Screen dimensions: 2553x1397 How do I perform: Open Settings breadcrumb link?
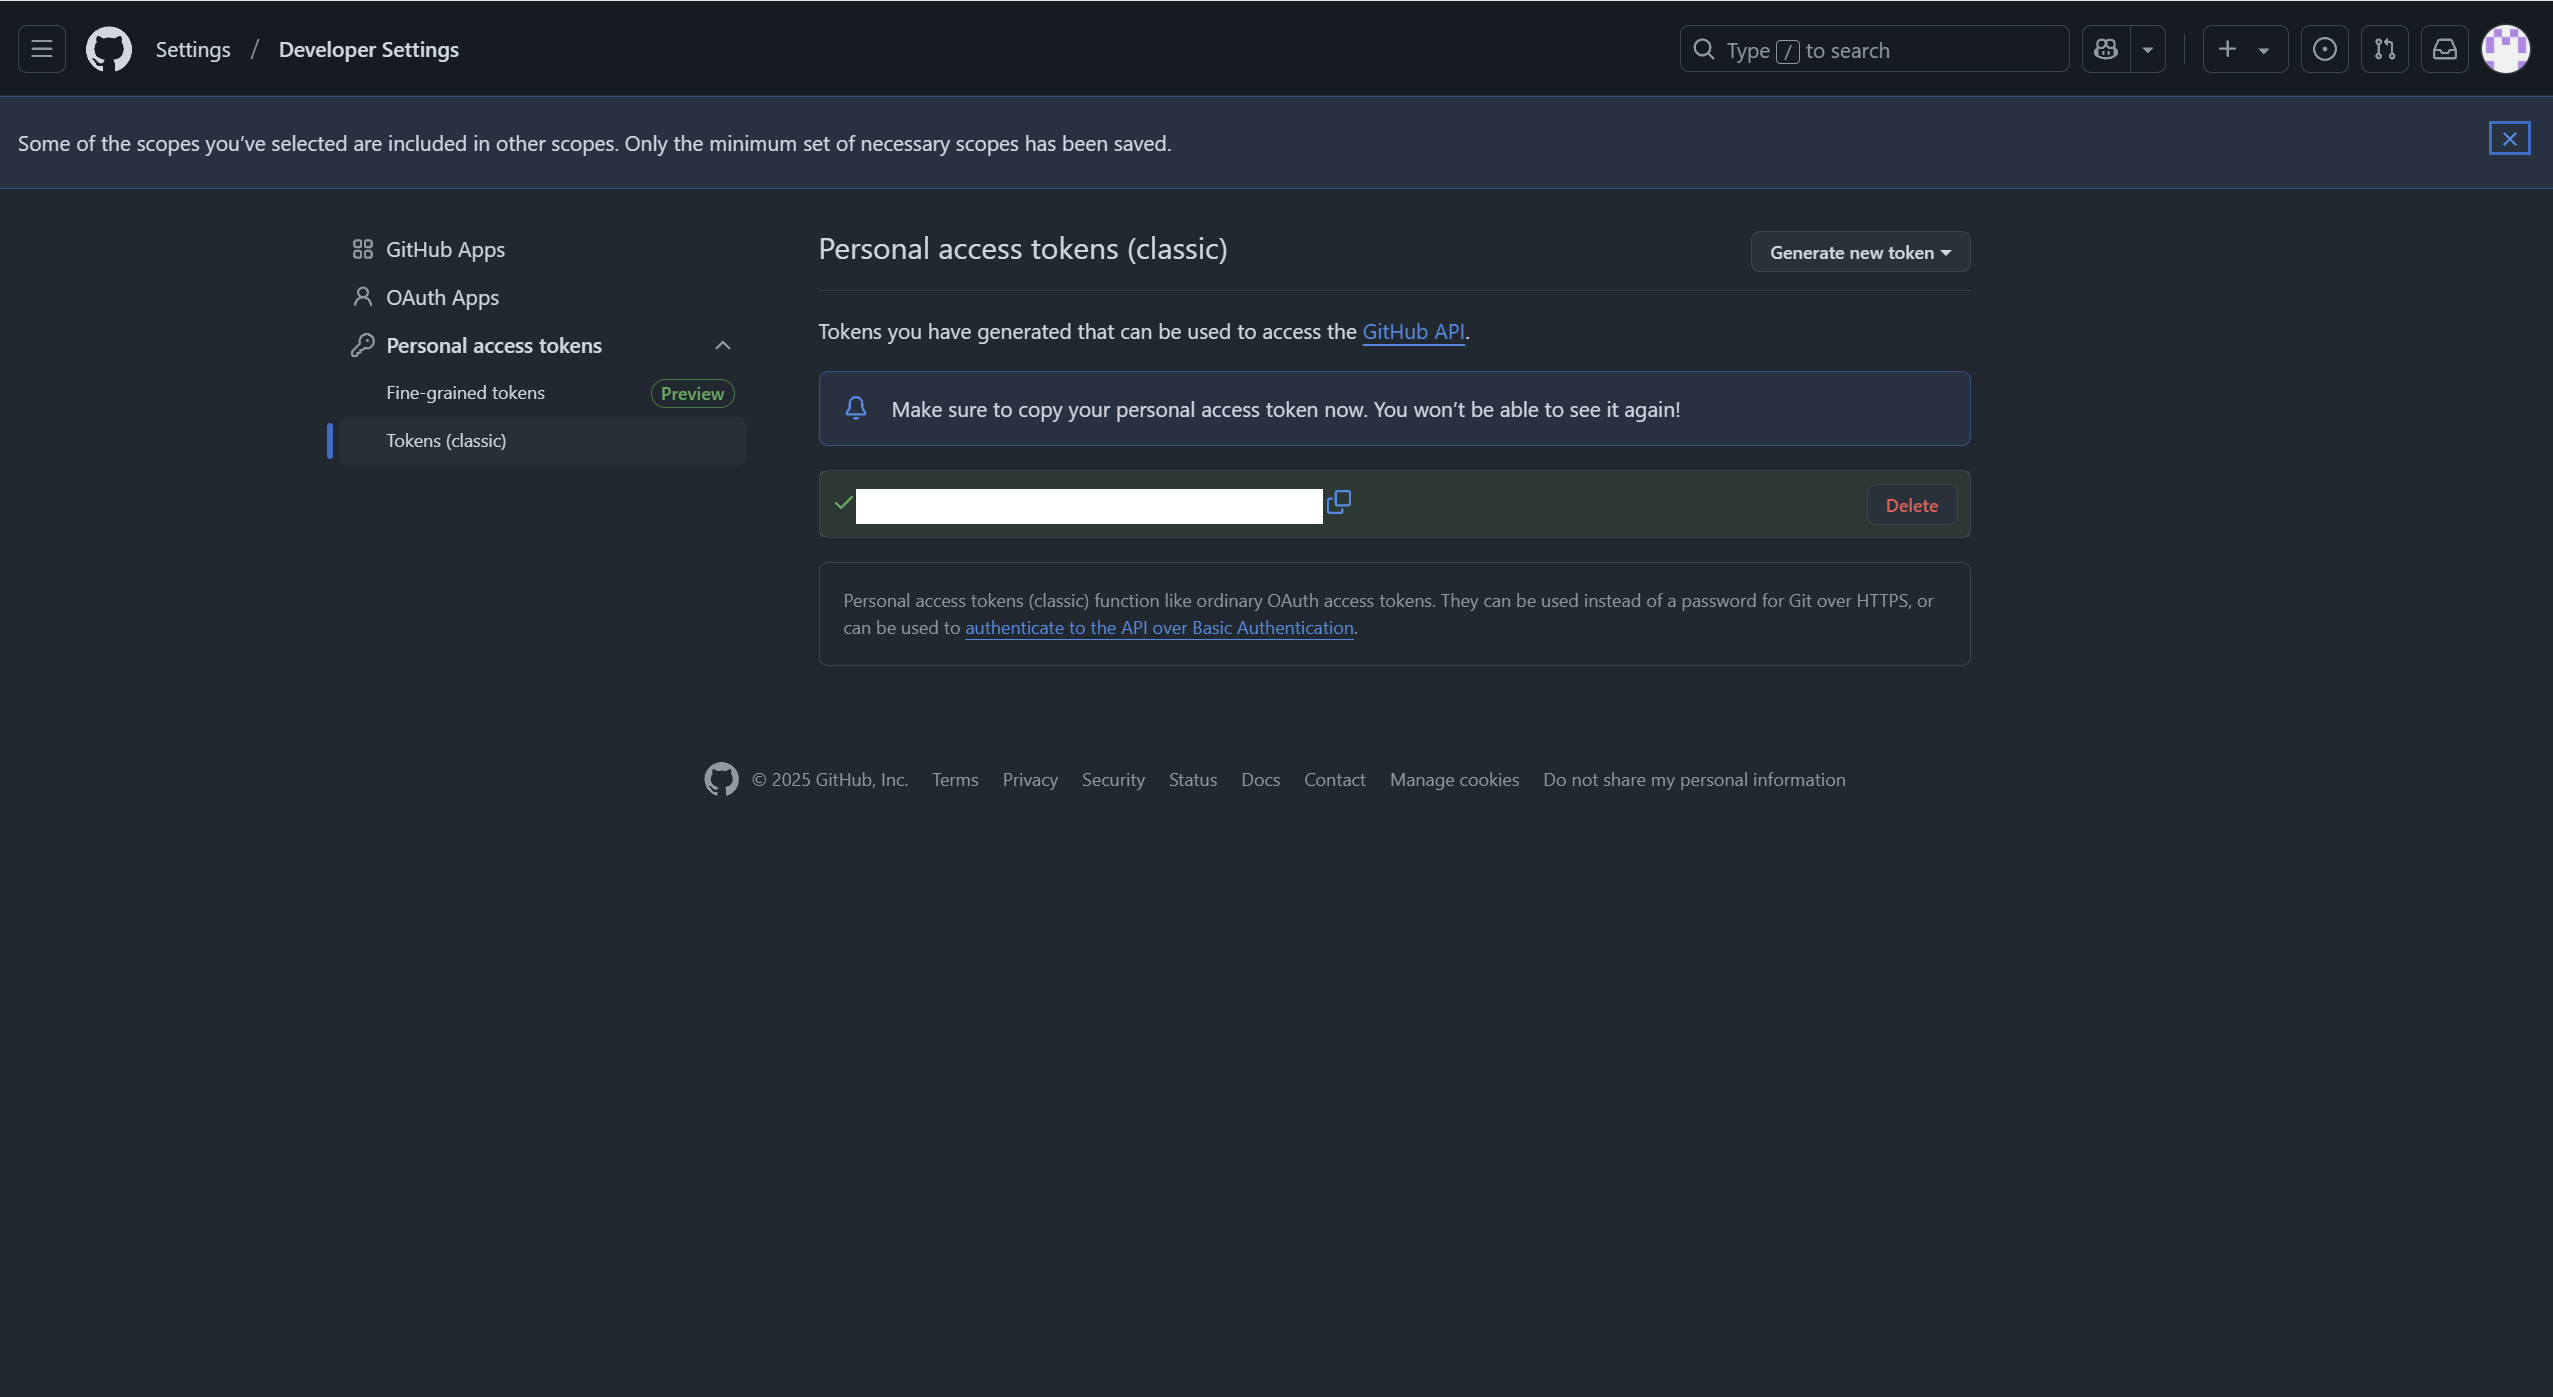coord(193,50)
